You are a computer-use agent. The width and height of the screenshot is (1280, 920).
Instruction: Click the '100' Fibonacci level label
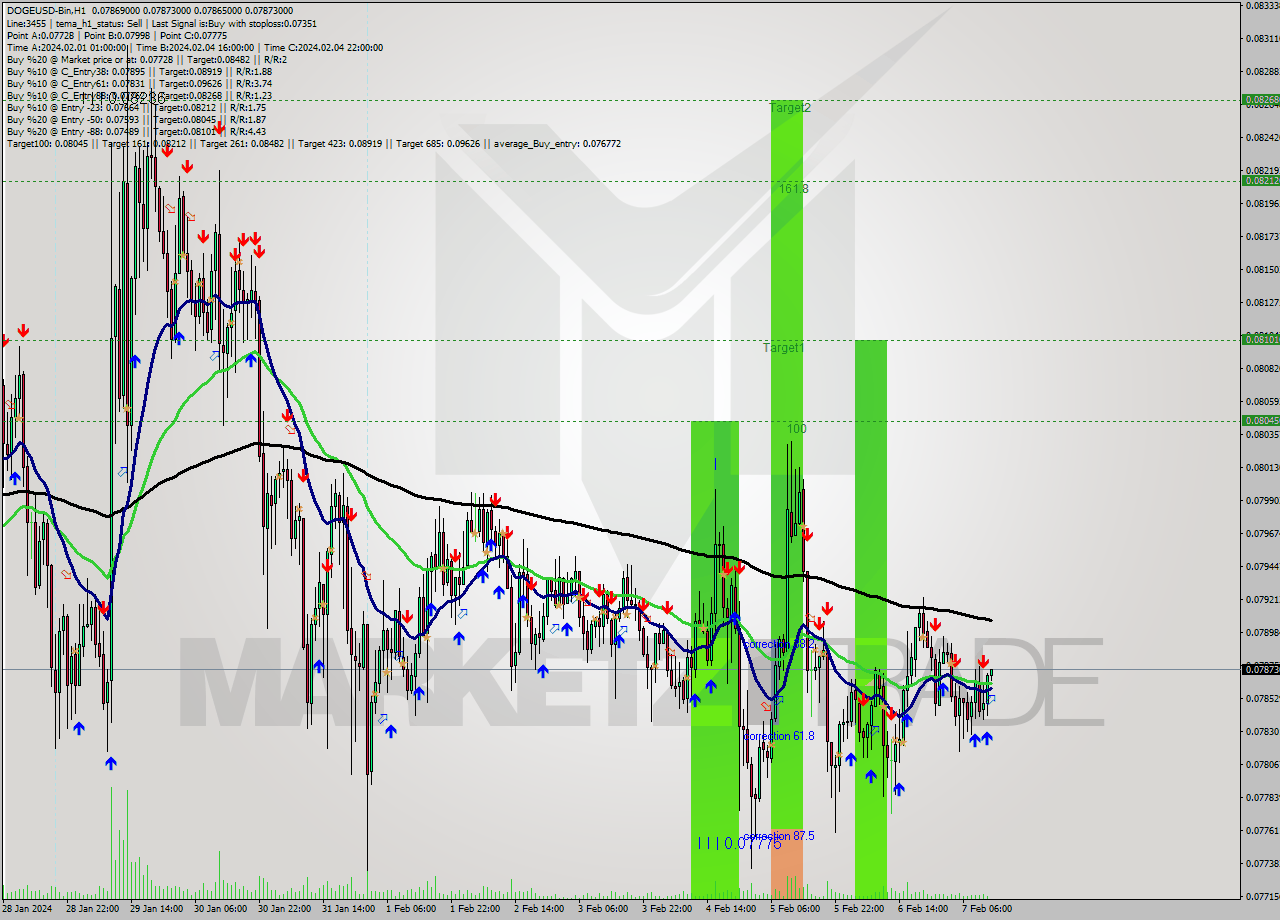coord(796,428)
